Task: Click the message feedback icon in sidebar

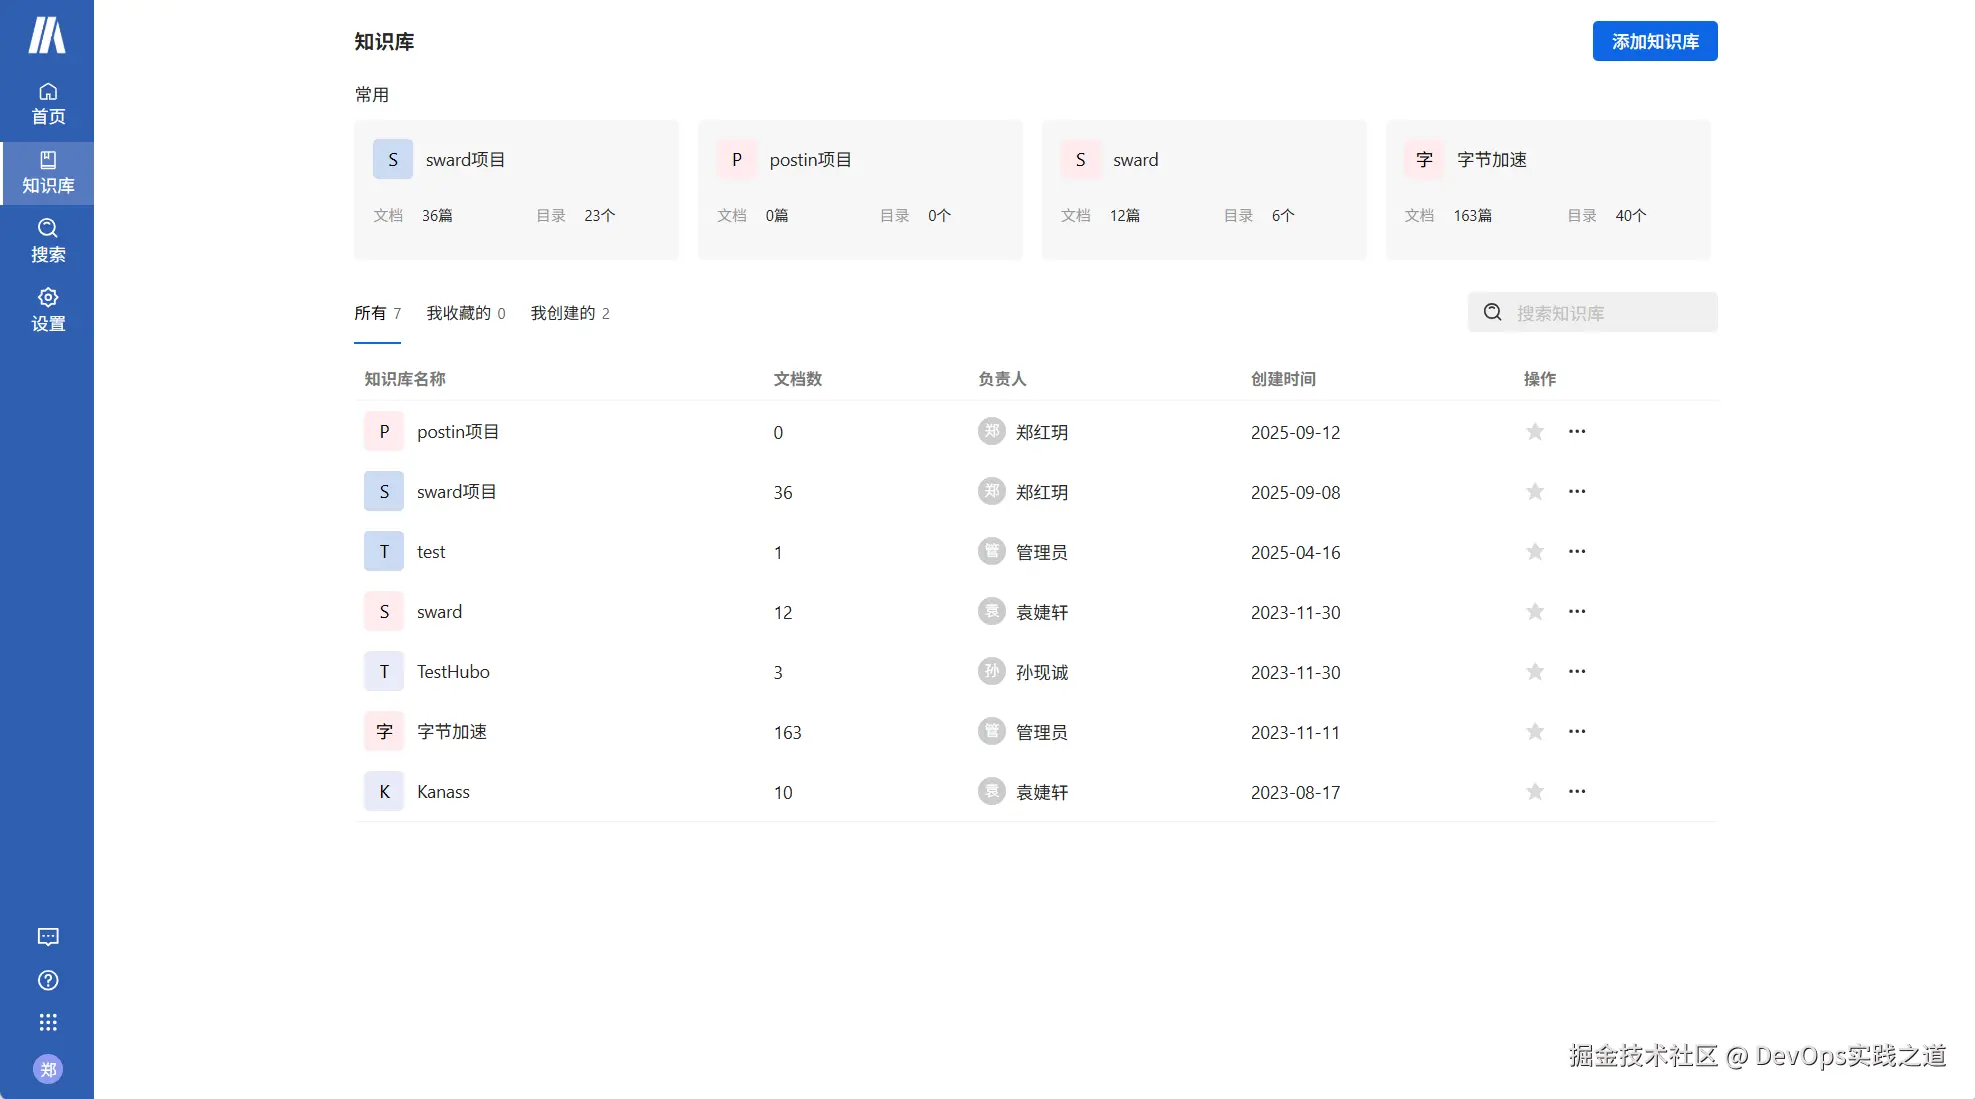Action: [47, 937]
